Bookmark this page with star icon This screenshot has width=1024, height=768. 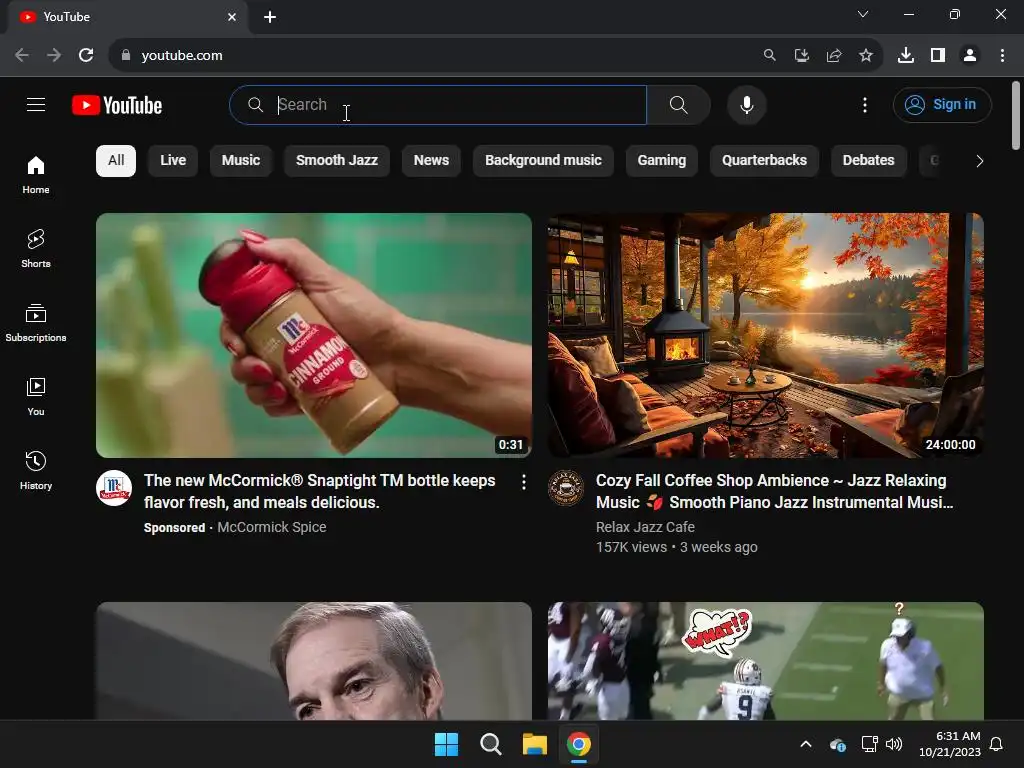866,56
